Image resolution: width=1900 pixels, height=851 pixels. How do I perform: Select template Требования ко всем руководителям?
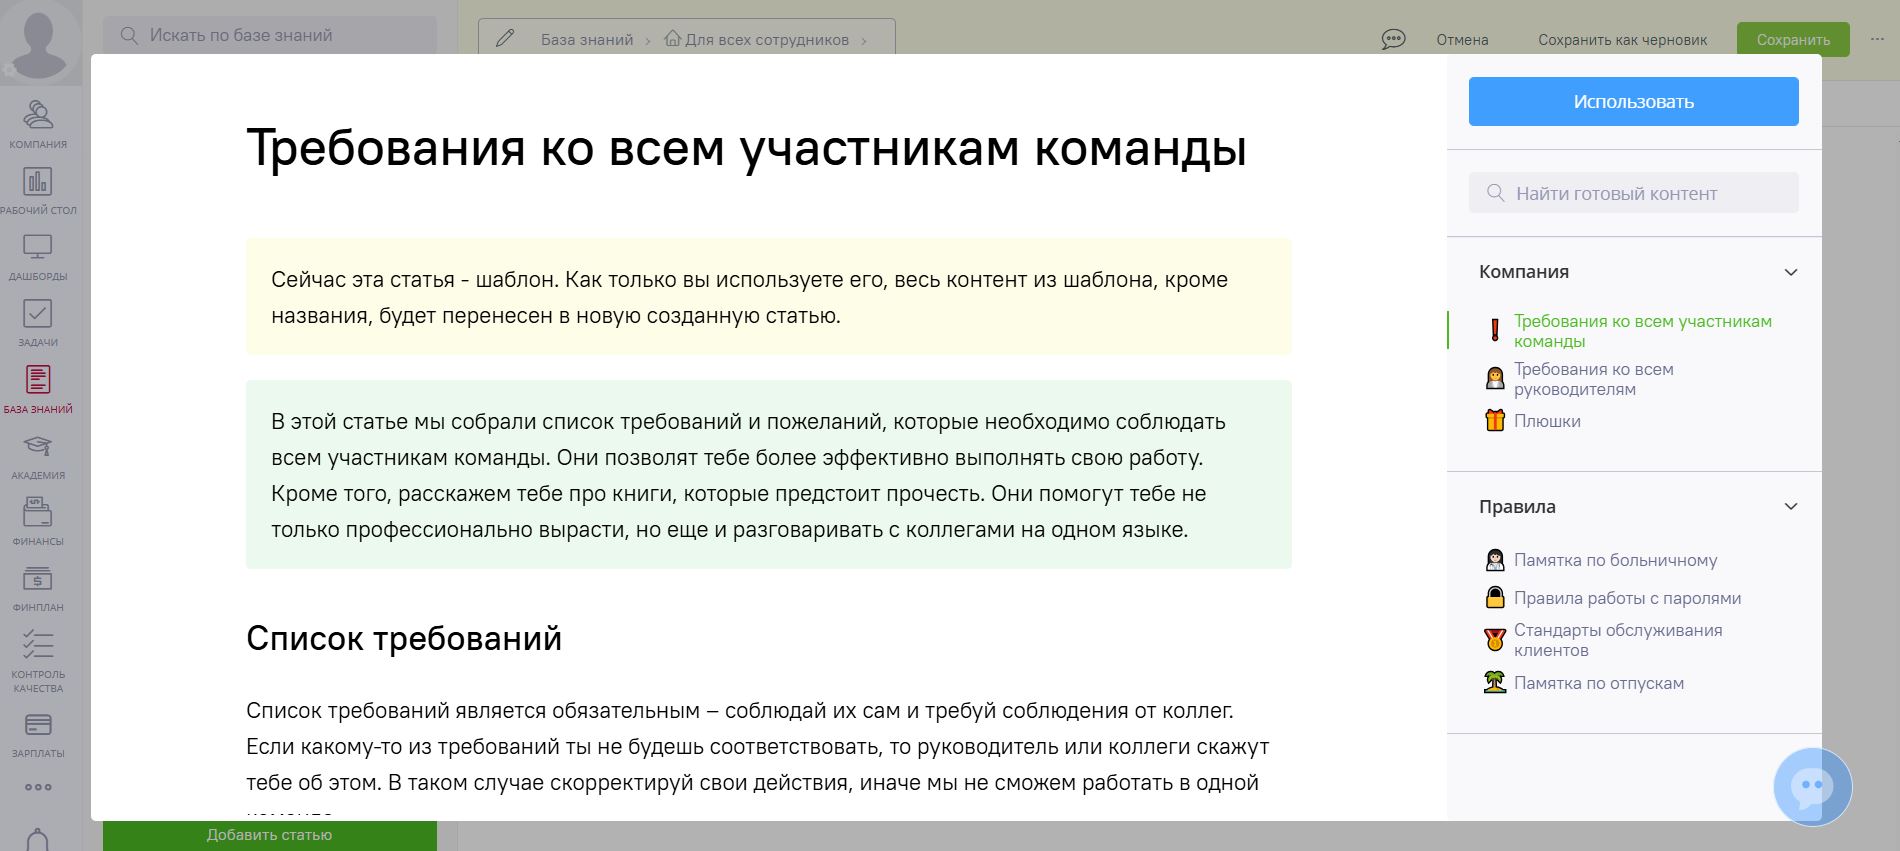1593,378
